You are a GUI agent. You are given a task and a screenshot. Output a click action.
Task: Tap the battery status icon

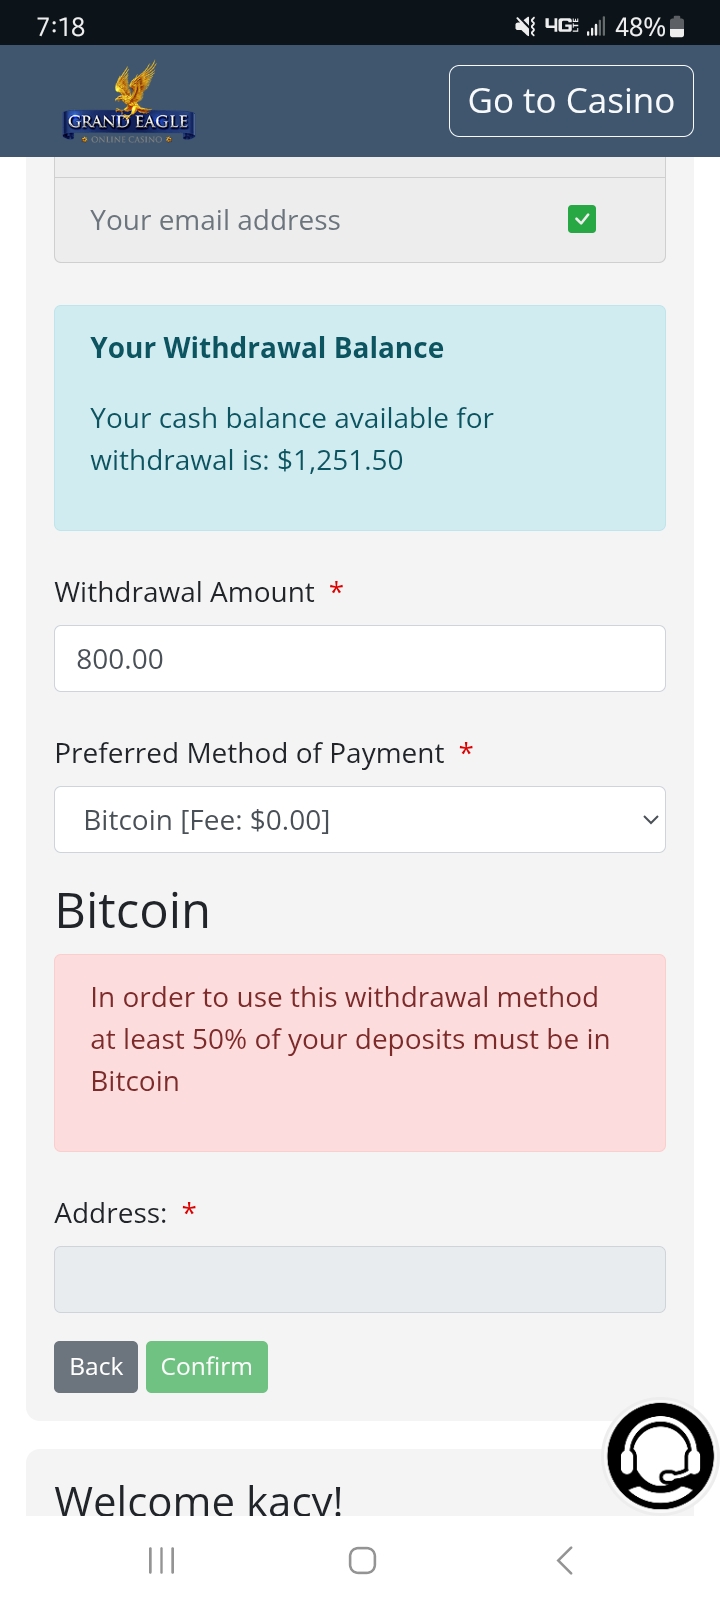(677, 27)
